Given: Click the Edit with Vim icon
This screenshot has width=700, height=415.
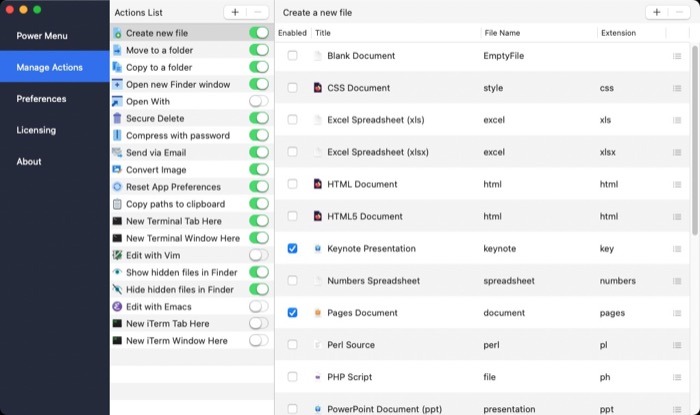Looking at the screenshot, I should (117, 255).
